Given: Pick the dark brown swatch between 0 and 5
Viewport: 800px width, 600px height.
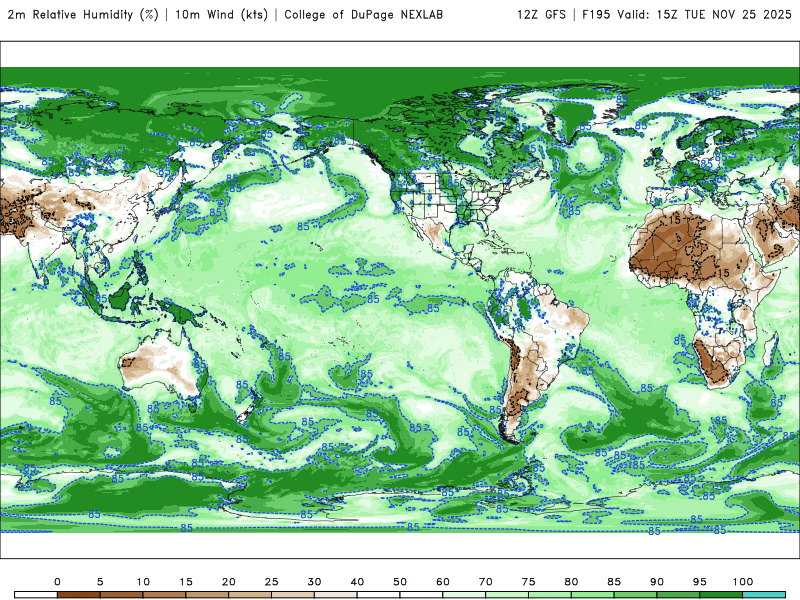Looking at the screenshot, I should 79,595.
